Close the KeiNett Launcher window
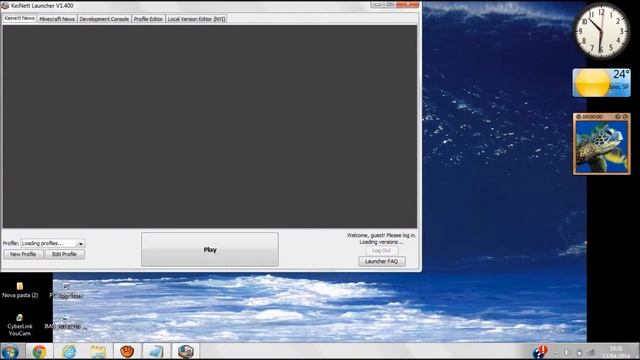This screenshot has width=640, height=360. click(407, 4)
